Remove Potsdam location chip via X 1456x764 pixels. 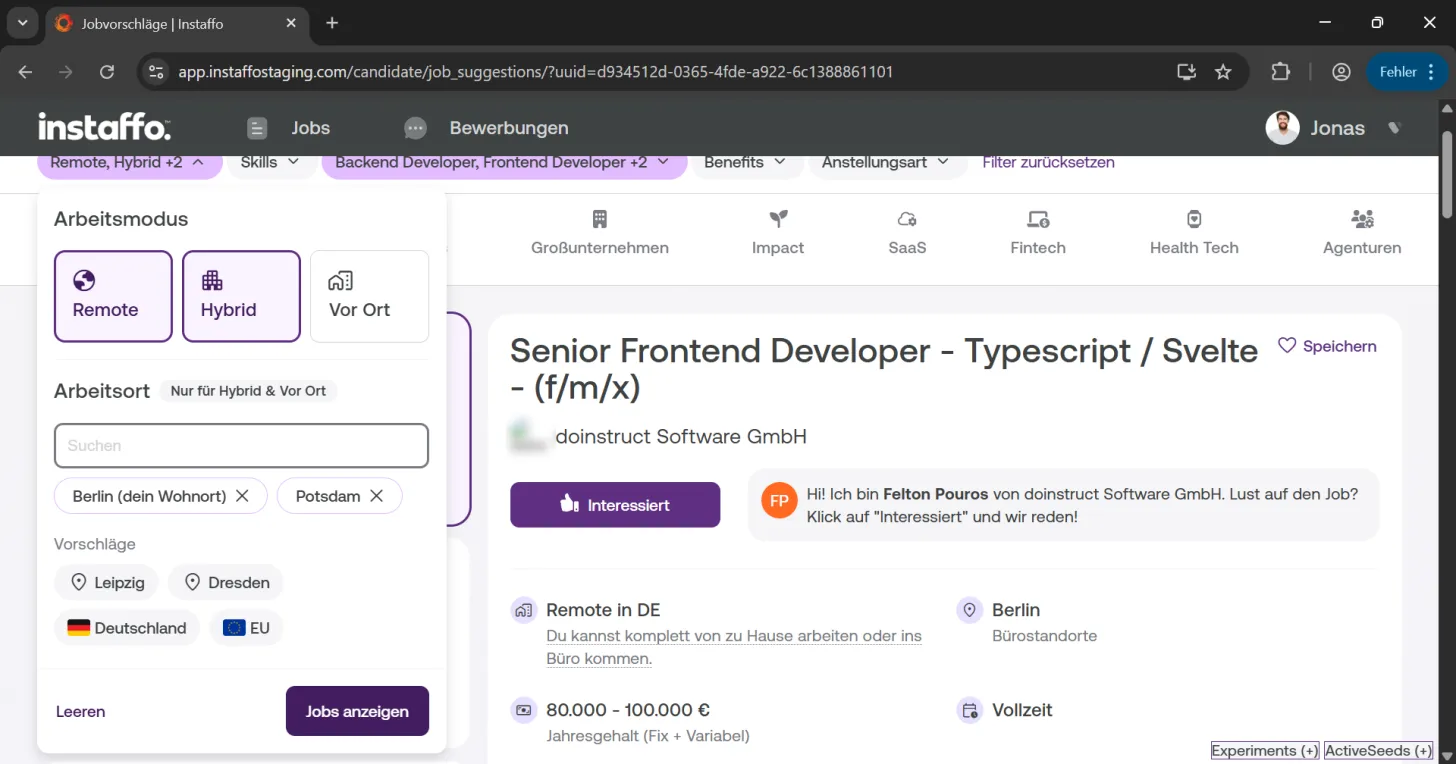point(376,496)
